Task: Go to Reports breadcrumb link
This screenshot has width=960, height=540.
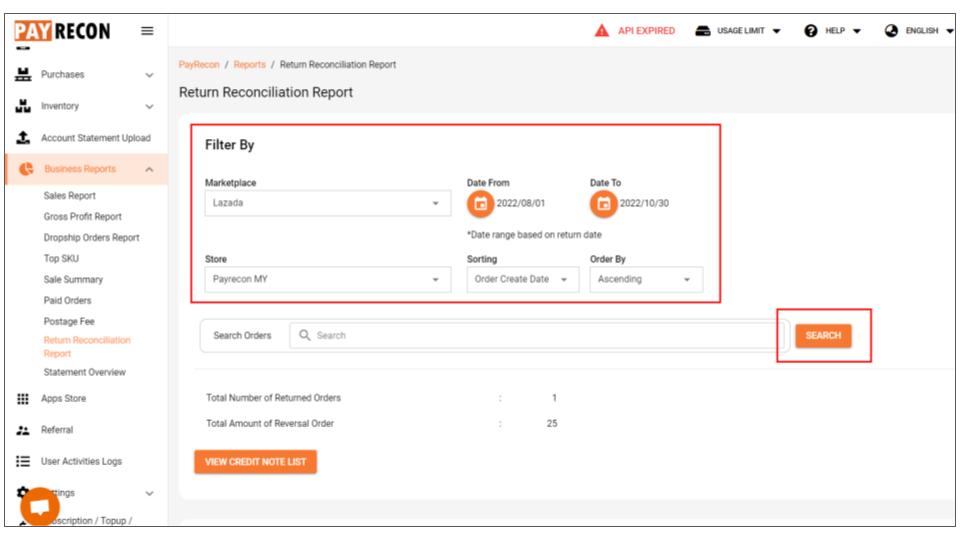Action: click(249, 64)
